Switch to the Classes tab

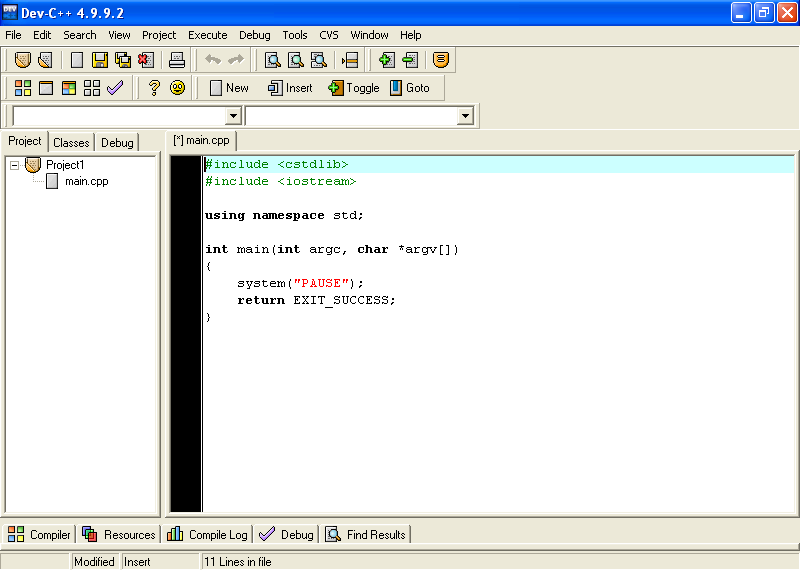tap(71, 143)
